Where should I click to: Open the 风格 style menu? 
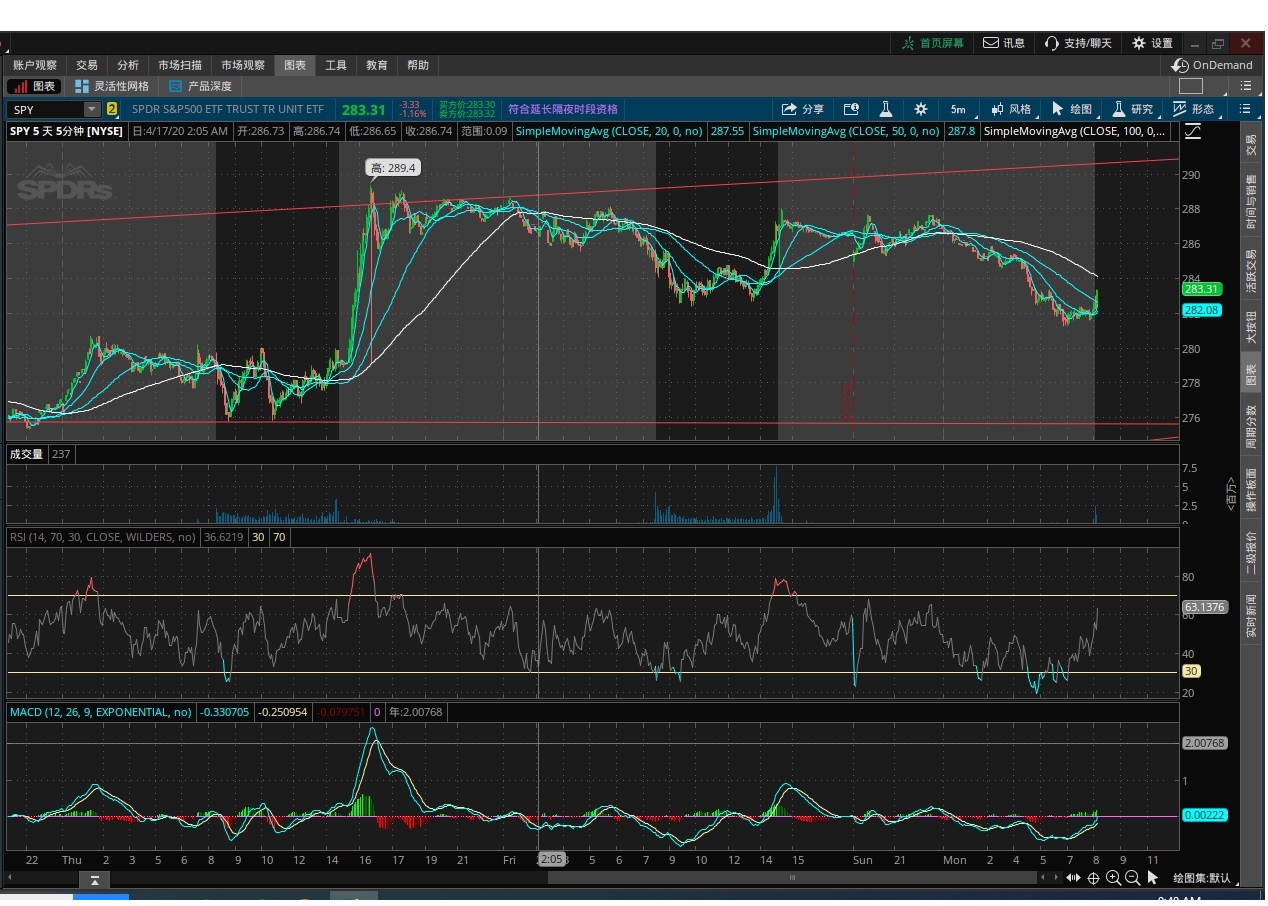click(1010, 109)
